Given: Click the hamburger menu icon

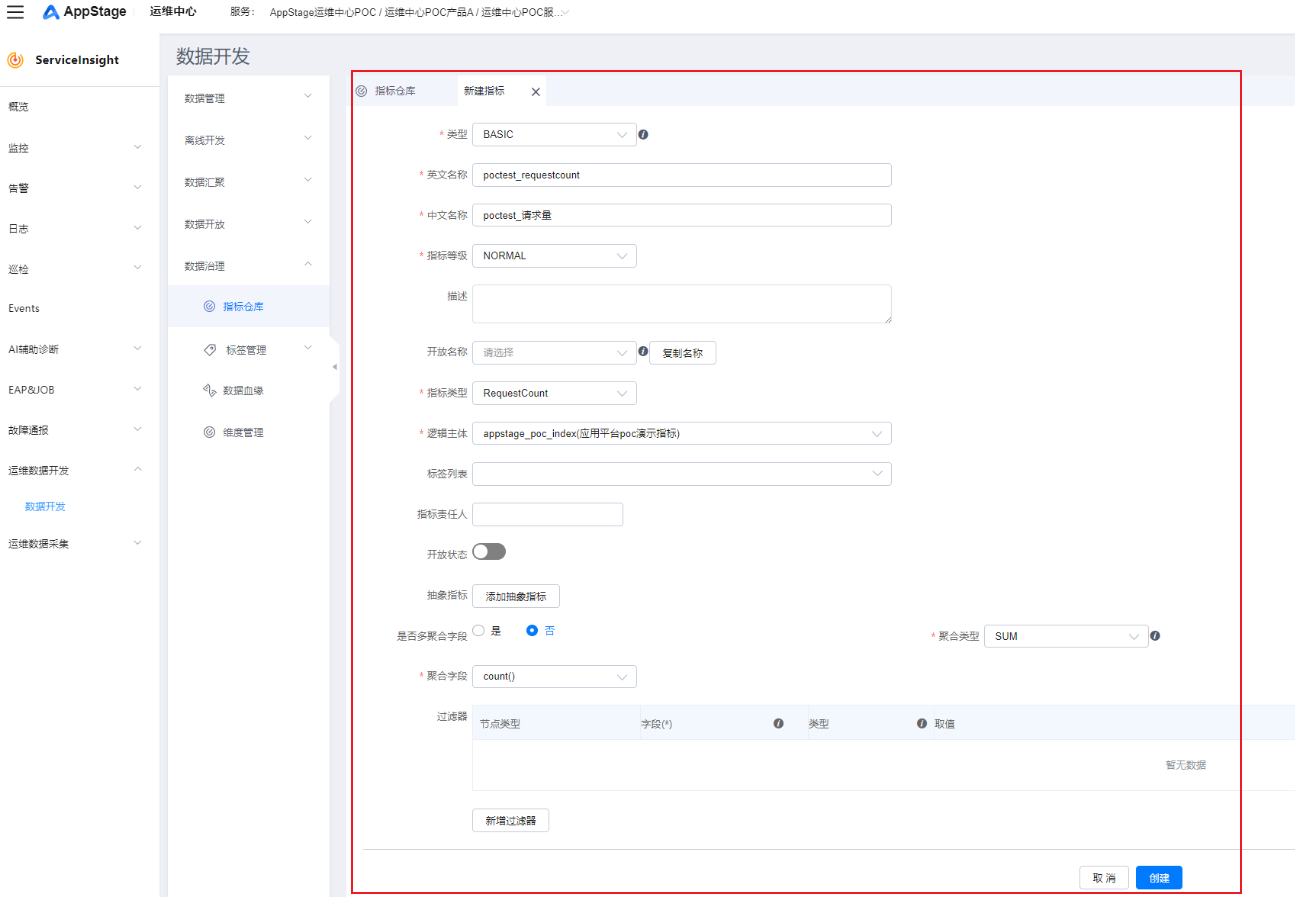Looking at the screenshot, I should click(16, 12).
